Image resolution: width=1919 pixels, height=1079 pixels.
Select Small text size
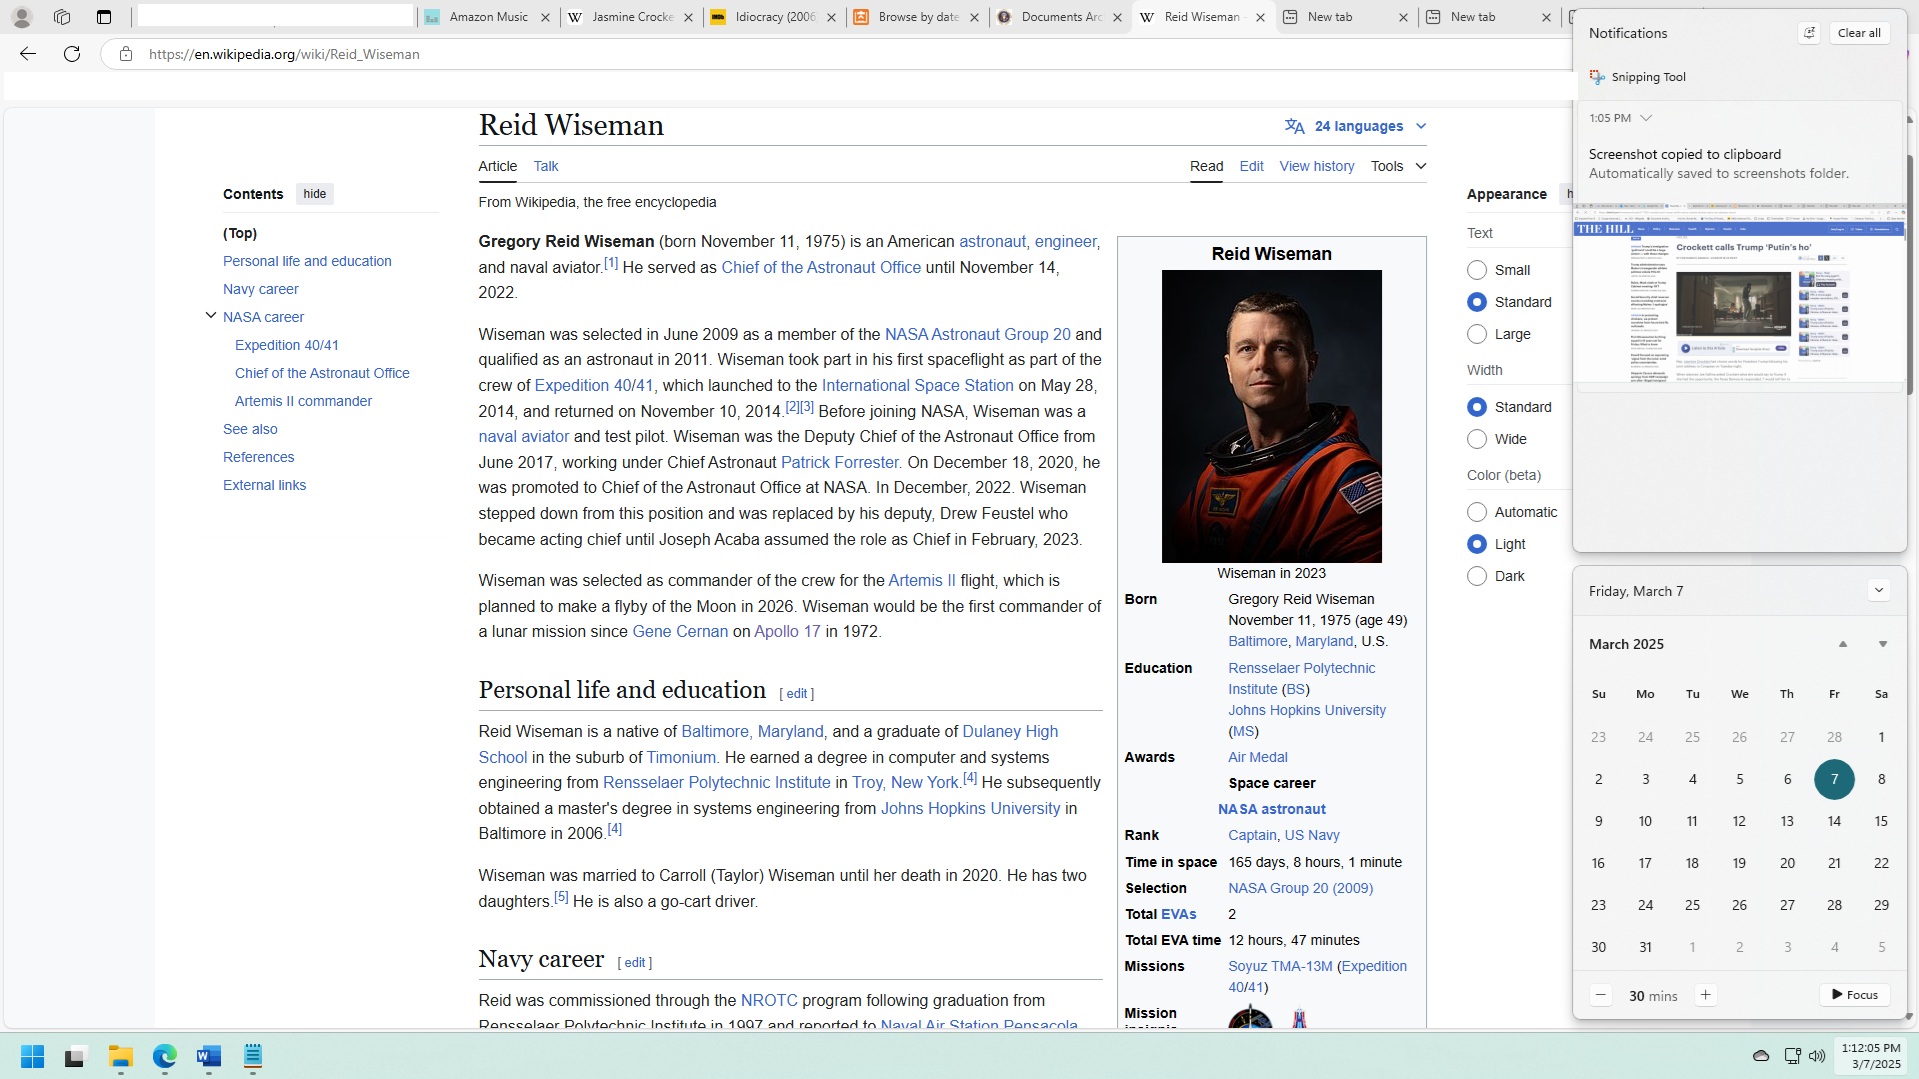click(1477, 270)
